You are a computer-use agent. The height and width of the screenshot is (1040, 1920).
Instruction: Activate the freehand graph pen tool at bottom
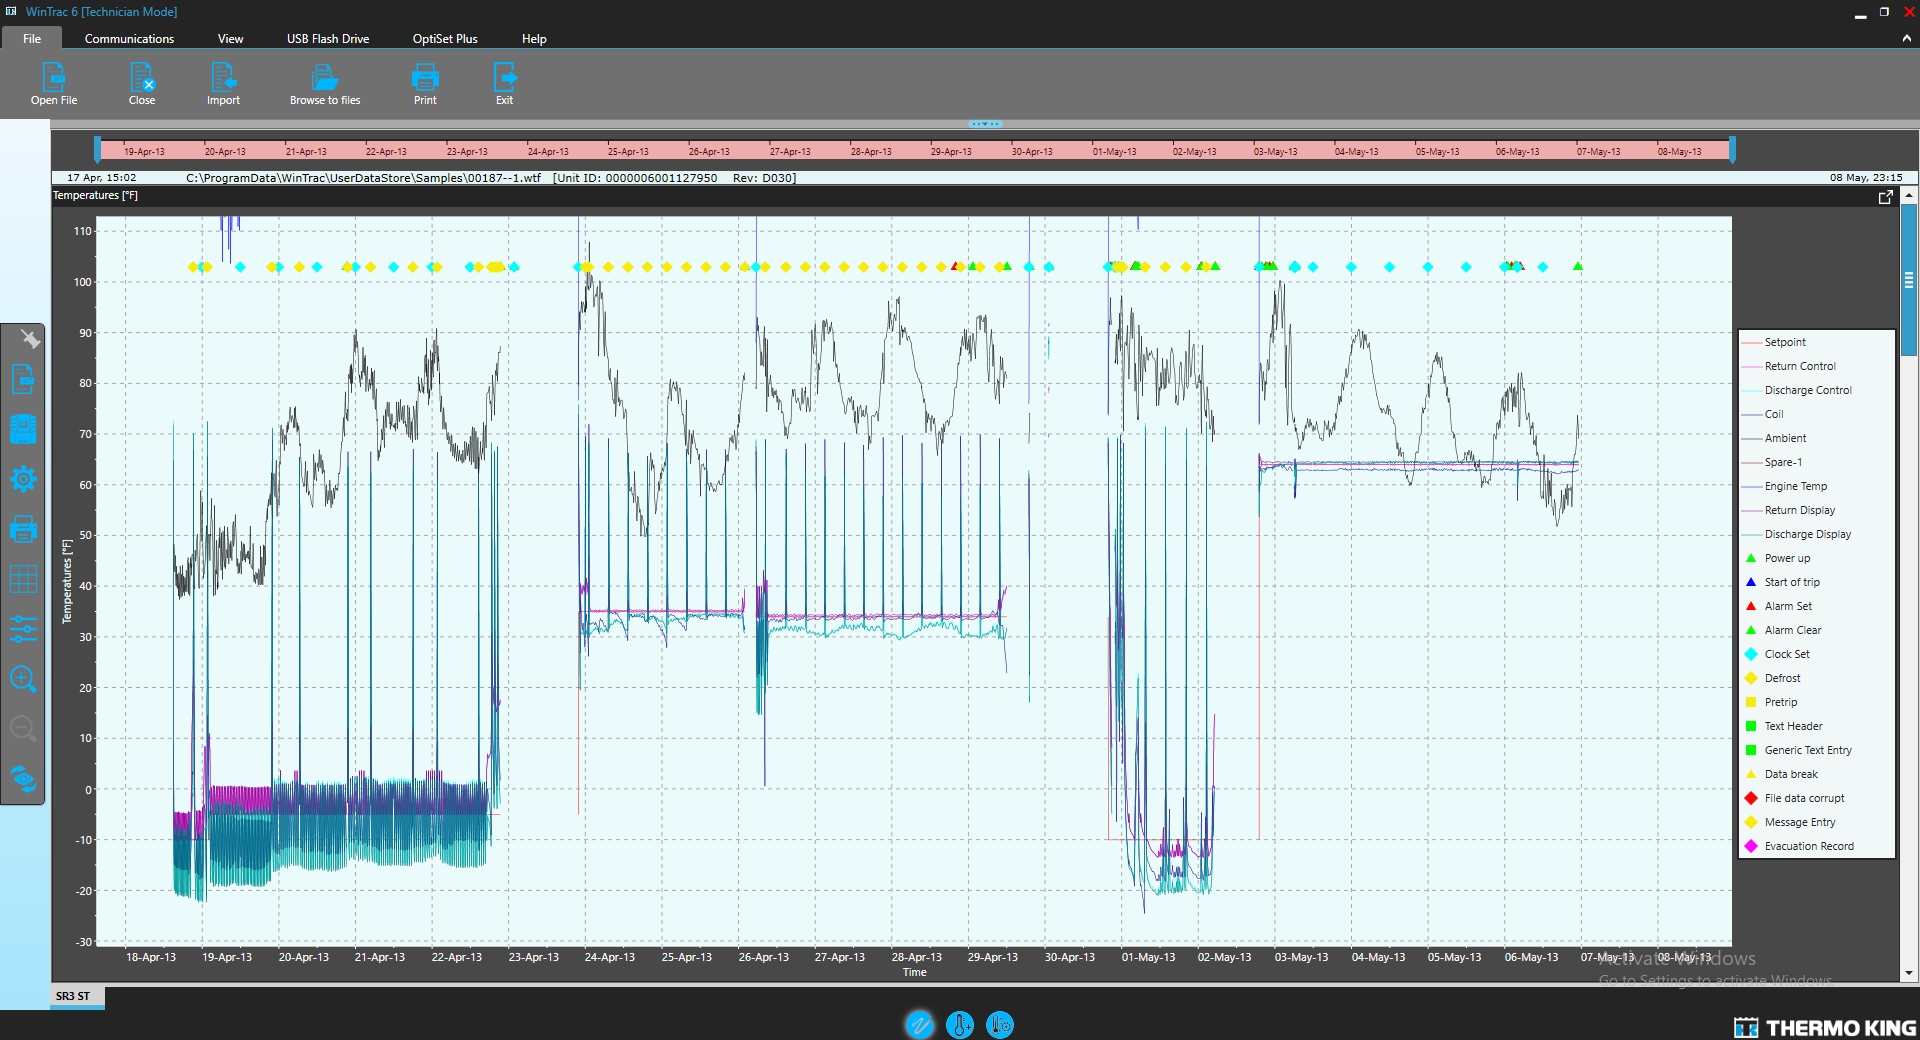click(919, 1025)
